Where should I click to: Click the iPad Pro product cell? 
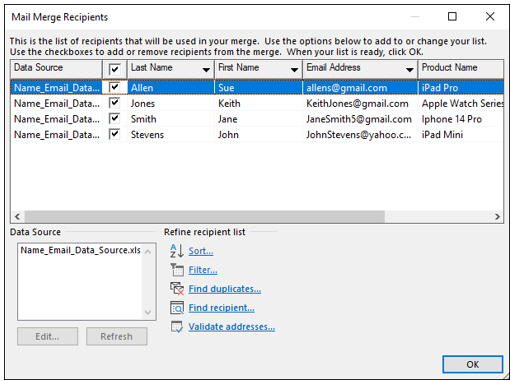461,88
